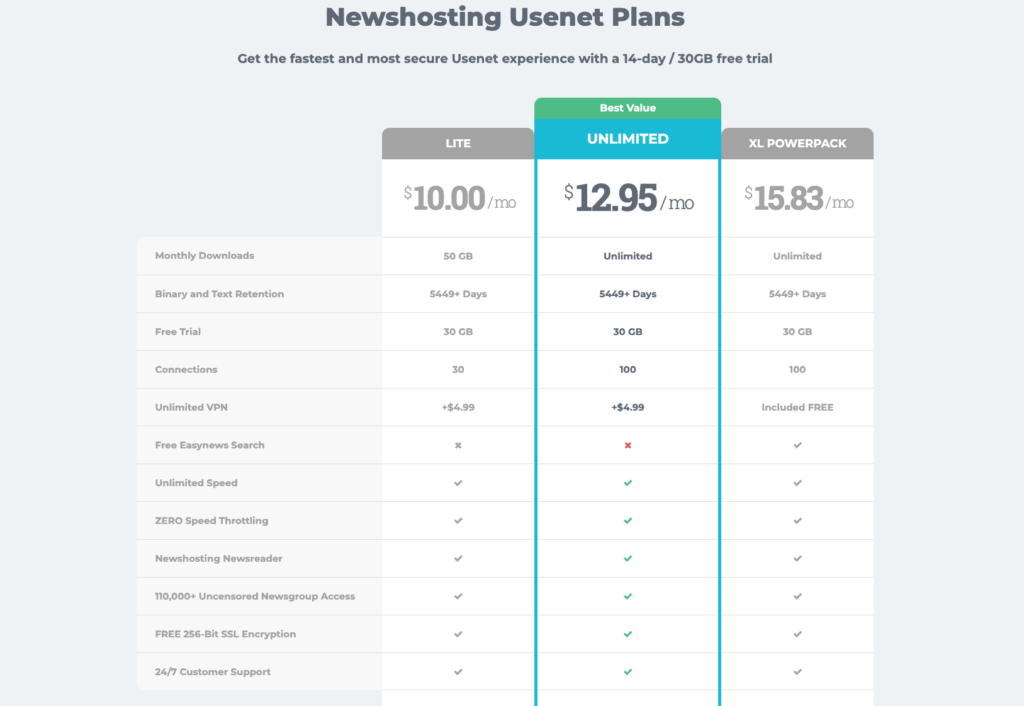
Task: Click the Connections row label
Action: 186,370
